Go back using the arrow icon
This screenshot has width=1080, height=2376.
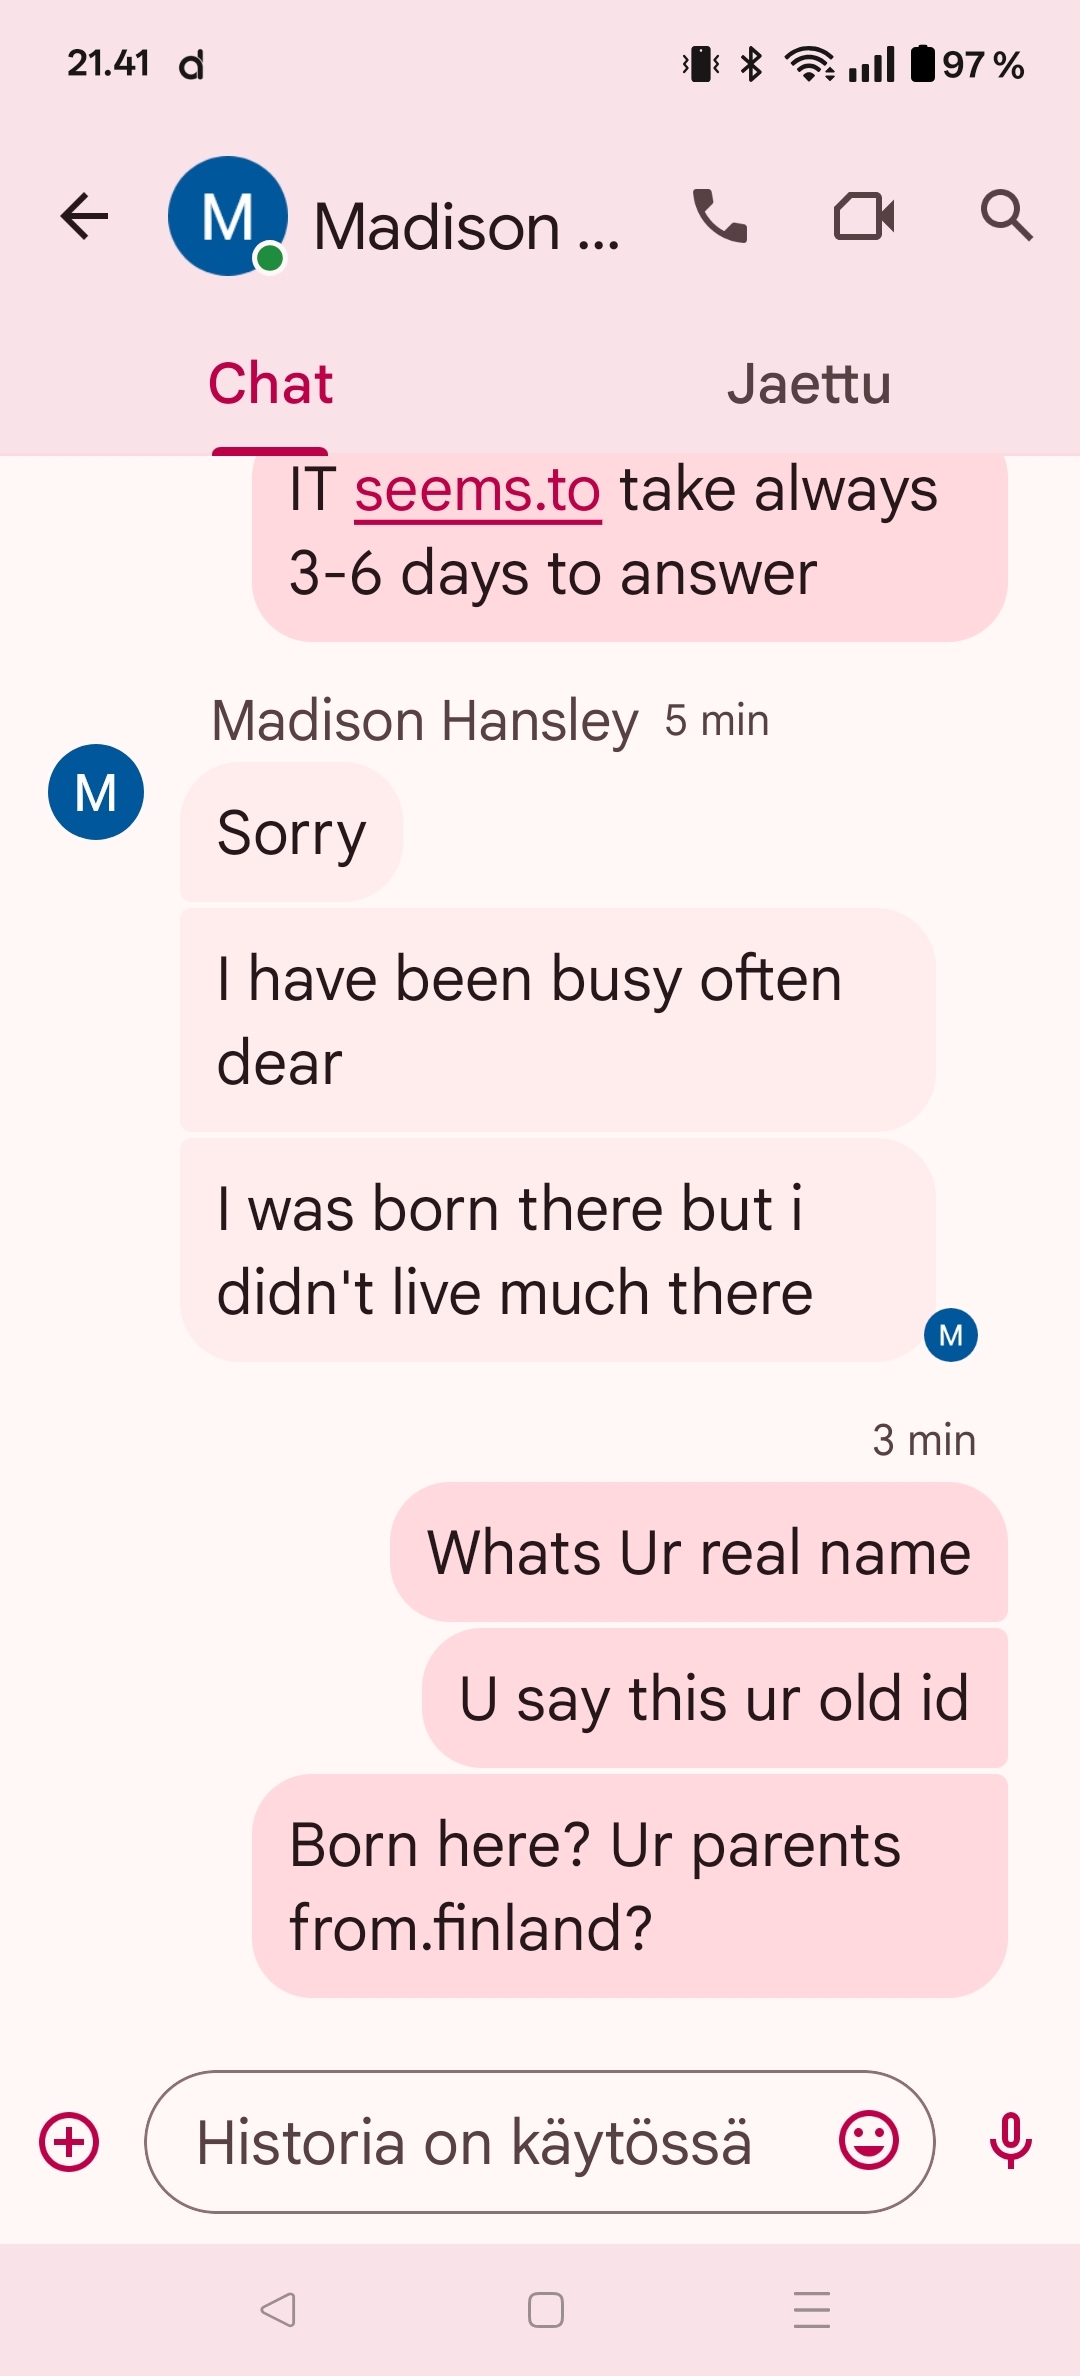tap(84, 216)
